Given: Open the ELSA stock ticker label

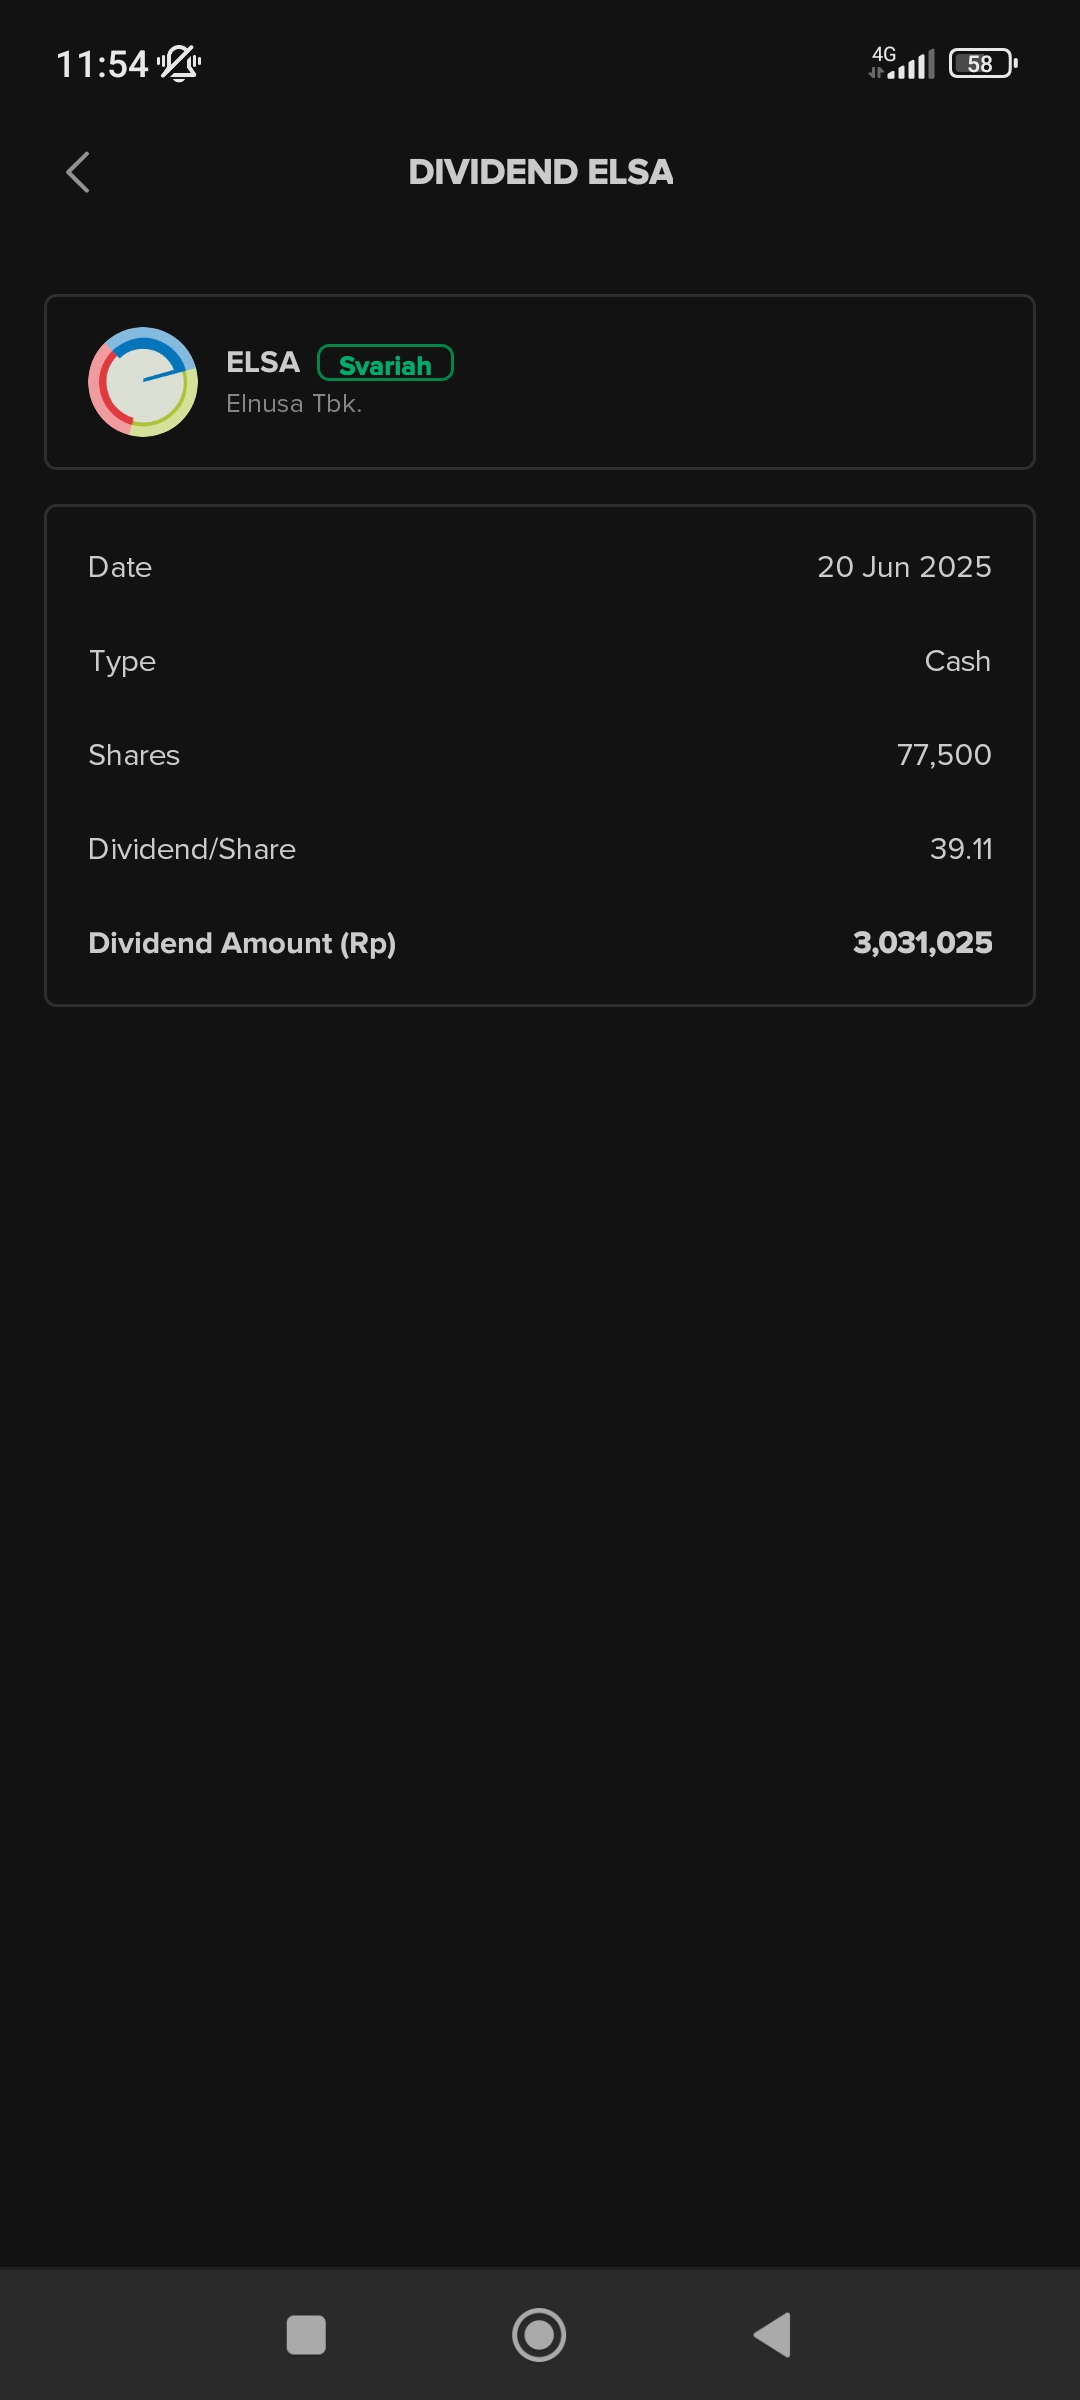Looking at the screenshot, I should 263,362.
